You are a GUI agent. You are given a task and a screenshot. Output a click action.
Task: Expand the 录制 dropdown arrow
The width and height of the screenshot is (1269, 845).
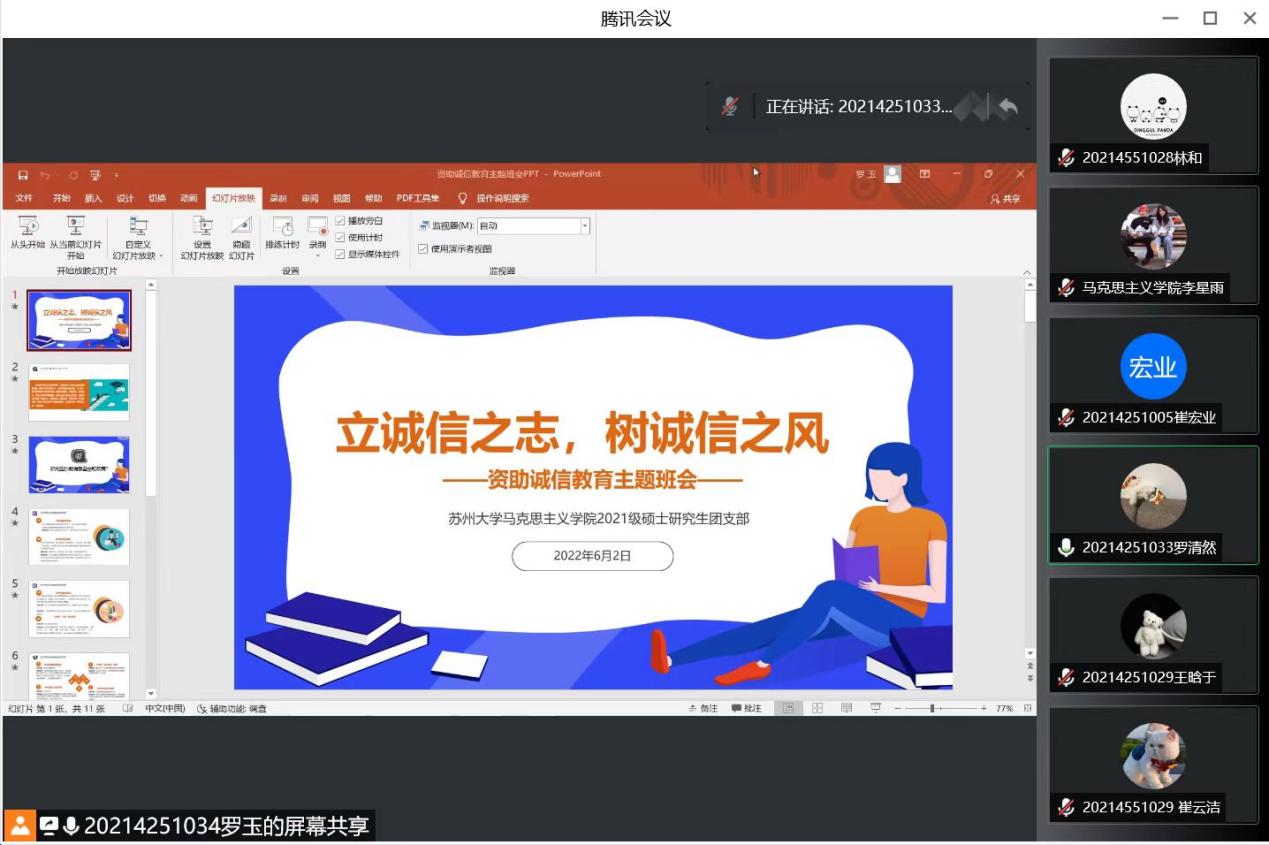pos(317,256)
